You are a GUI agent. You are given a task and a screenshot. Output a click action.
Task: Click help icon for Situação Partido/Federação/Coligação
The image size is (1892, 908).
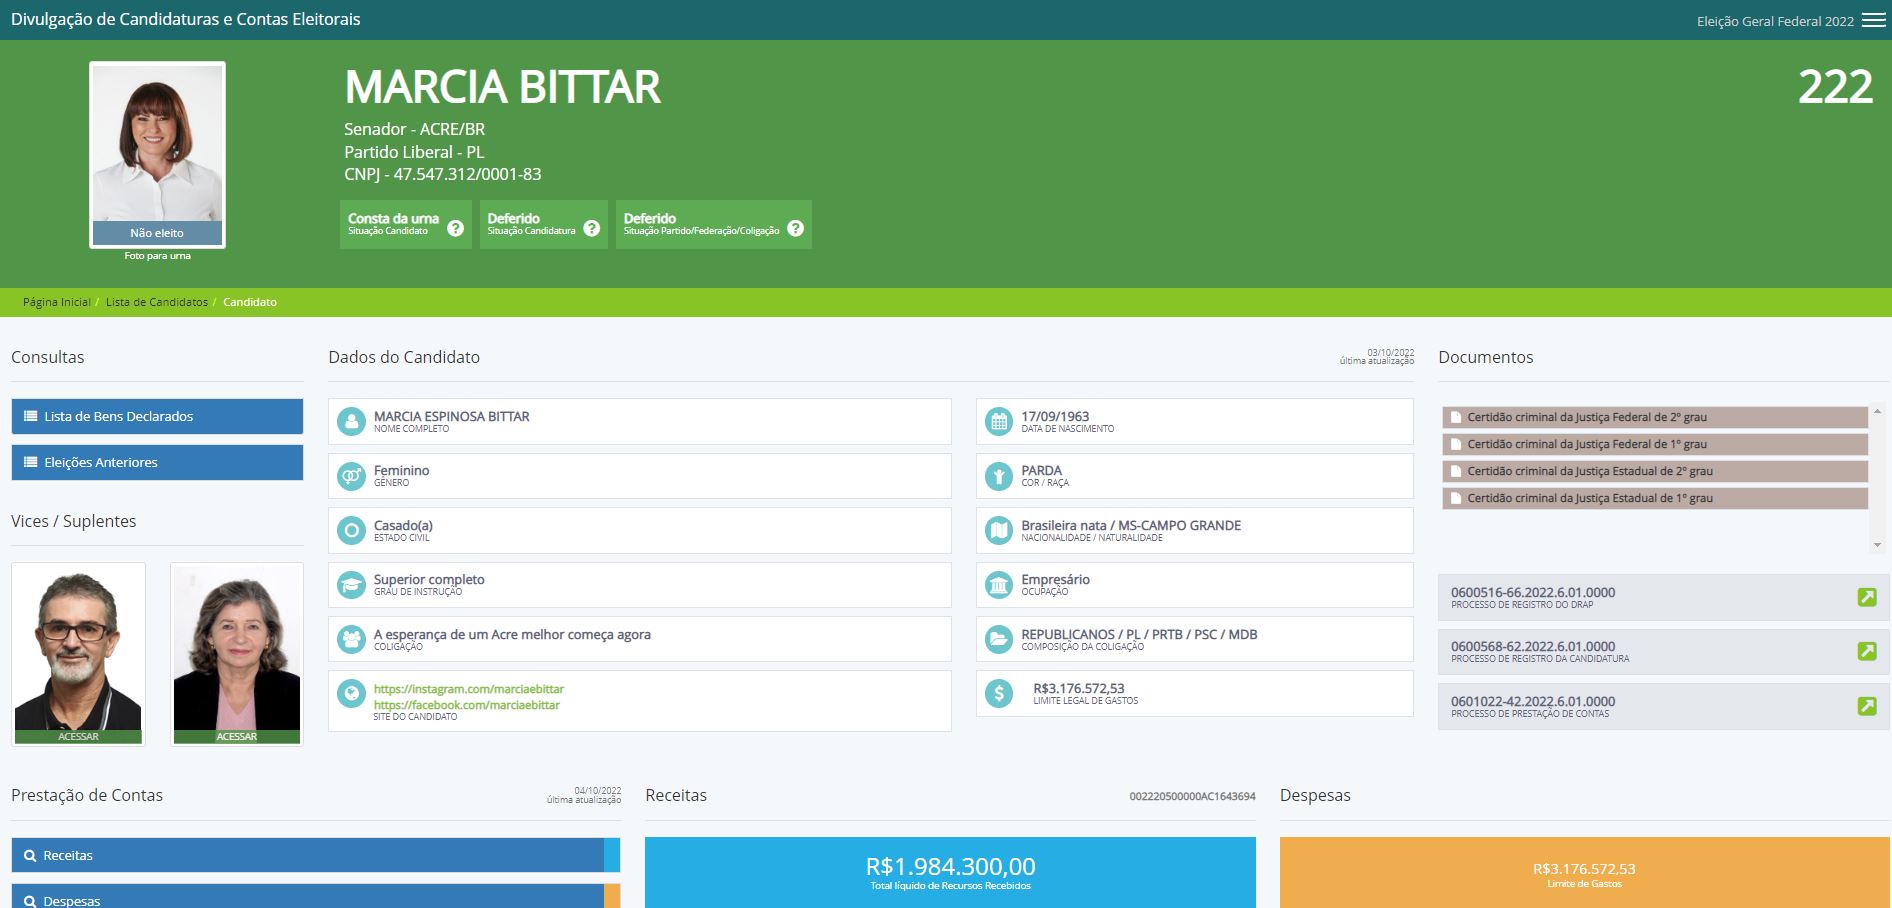795,228
